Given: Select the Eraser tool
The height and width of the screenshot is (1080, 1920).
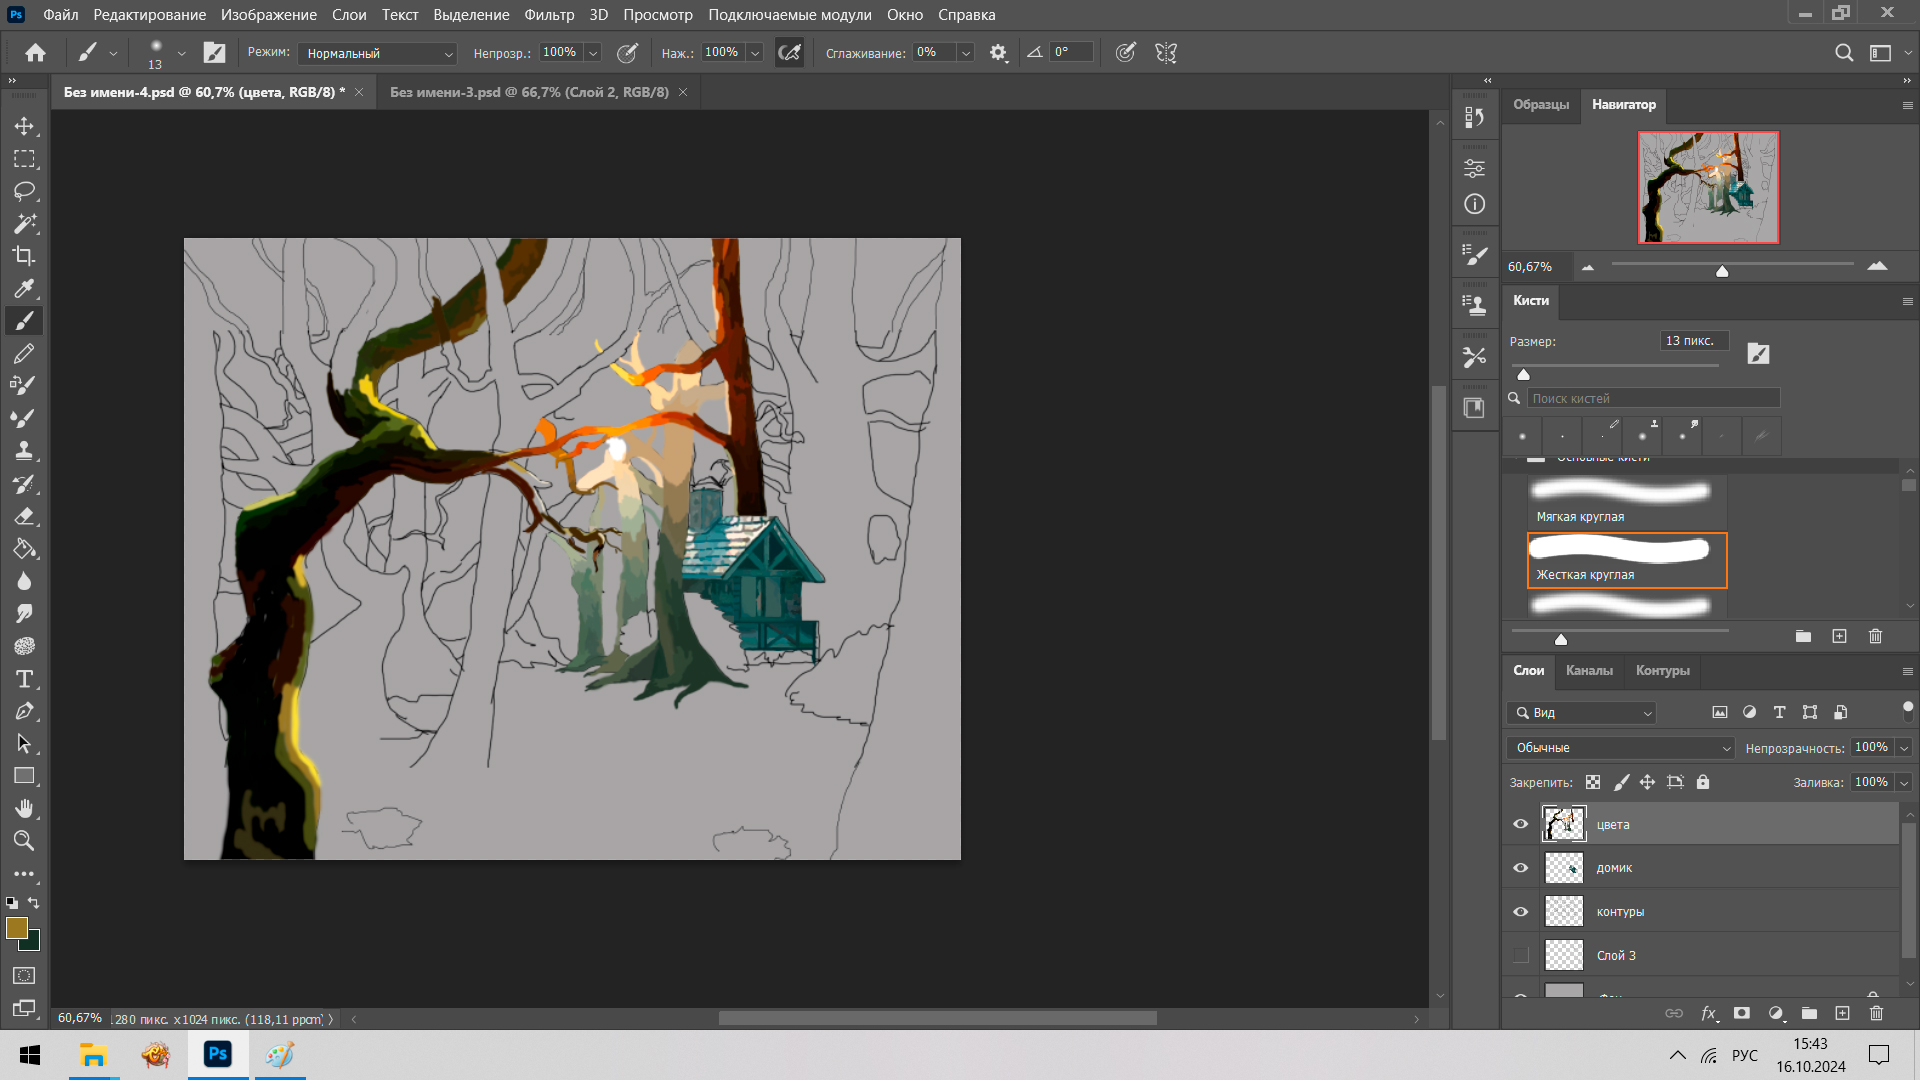Looking at the screenshot, I should (x=24, y=517).
